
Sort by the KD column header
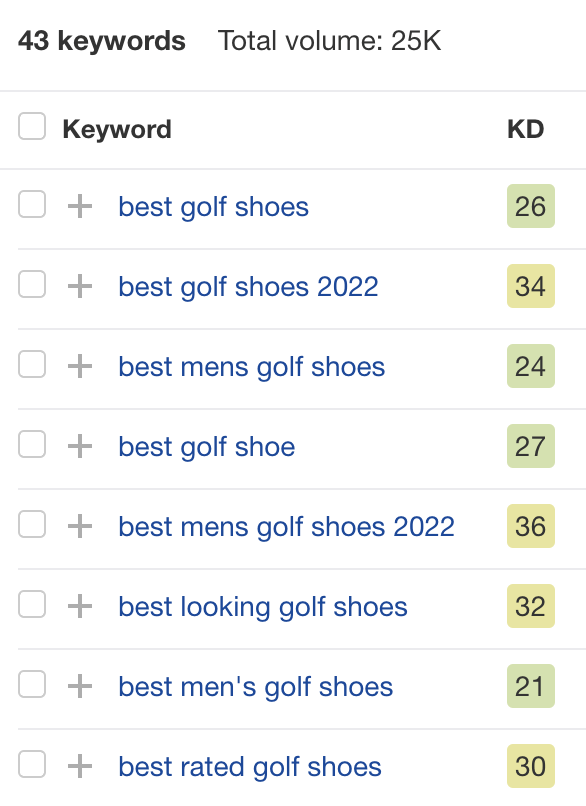[525, 129]
